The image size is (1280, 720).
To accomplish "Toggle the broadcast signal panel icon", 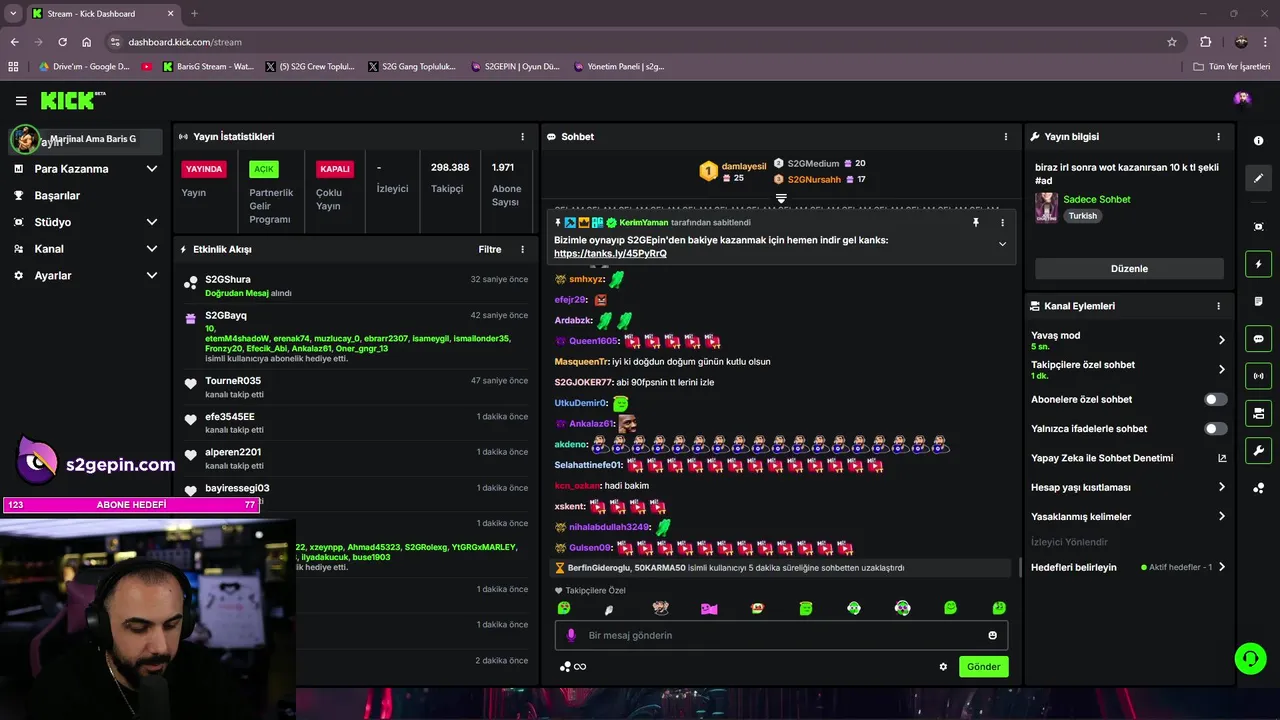I will tap(1259, 376).
